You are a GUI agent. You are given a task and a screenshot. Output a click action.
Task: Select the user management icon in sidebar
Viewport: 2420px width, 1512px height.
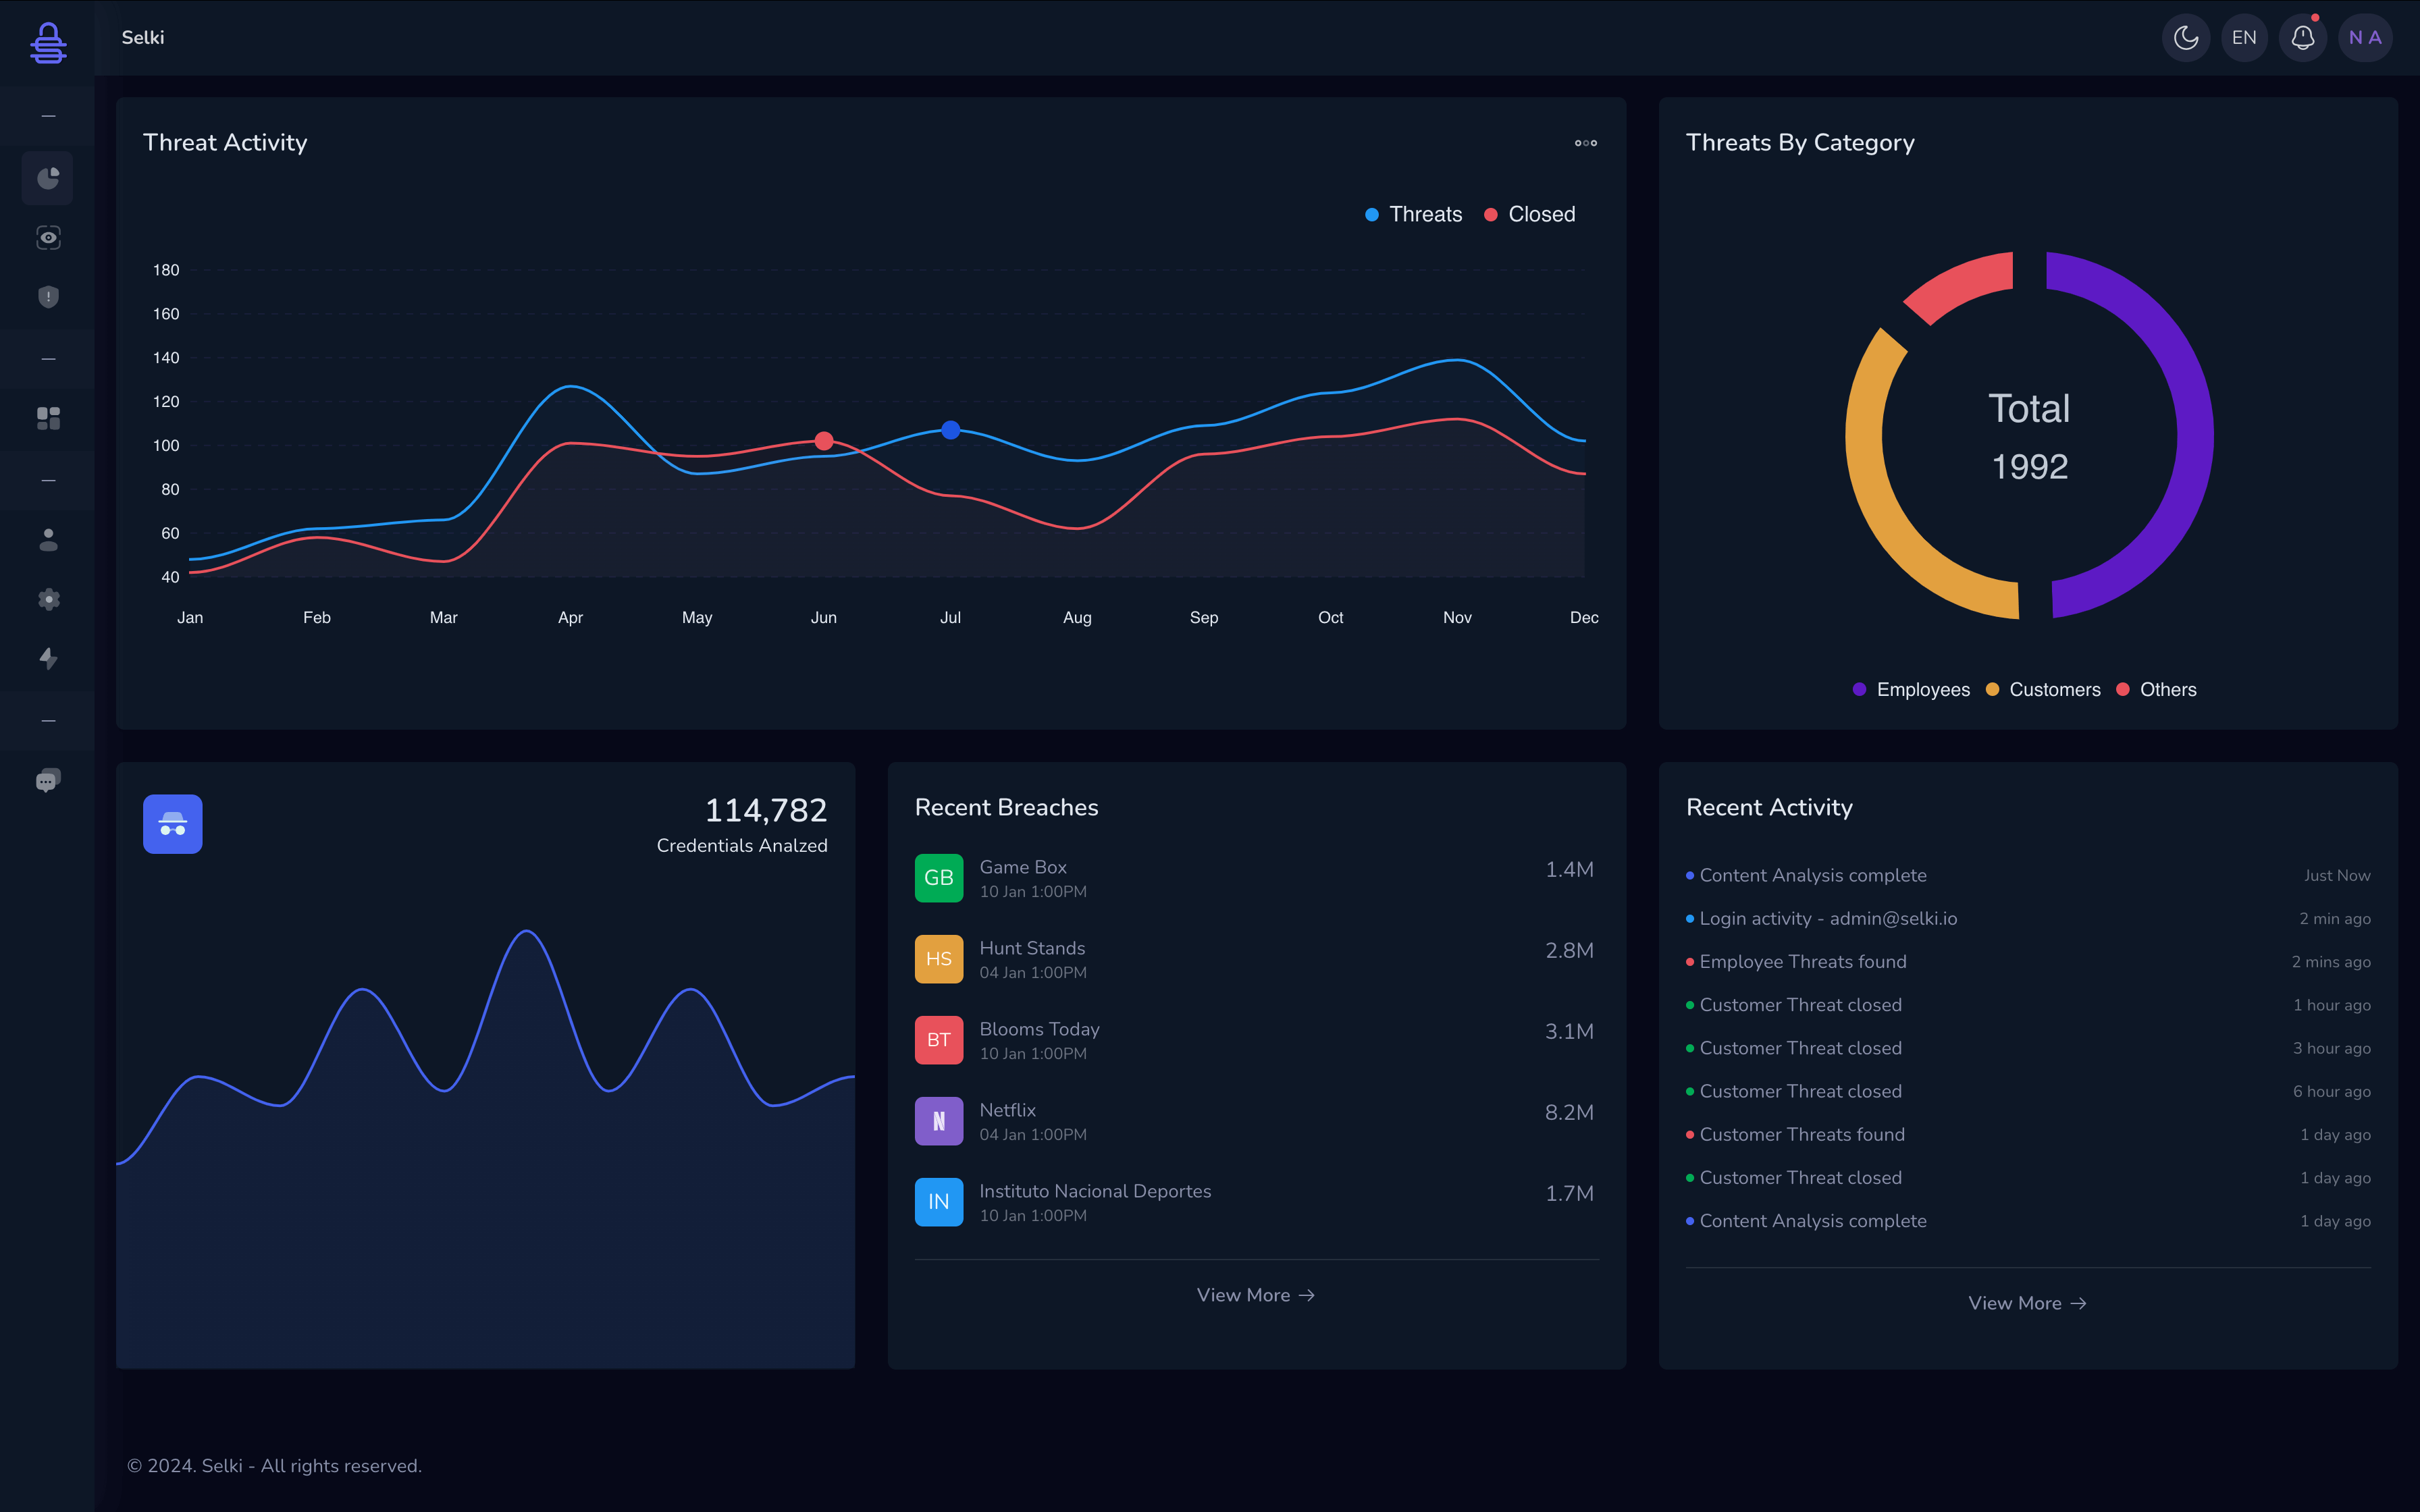click(x=47, y=538)
